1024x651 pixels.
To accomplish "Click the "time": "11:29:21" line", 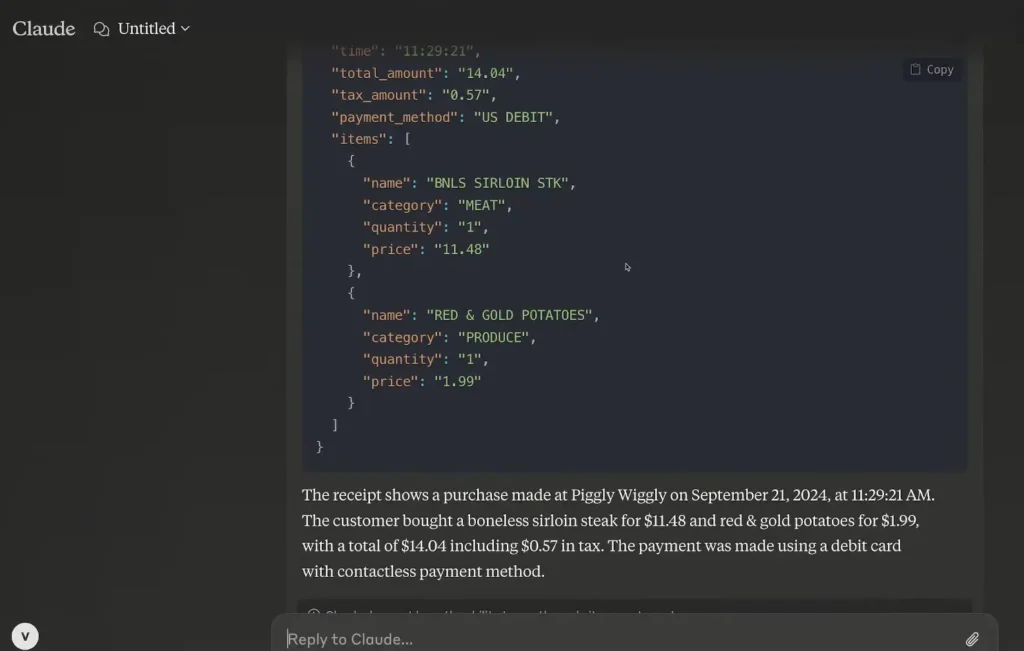I will pyautogui.click(x=406, y=51).
